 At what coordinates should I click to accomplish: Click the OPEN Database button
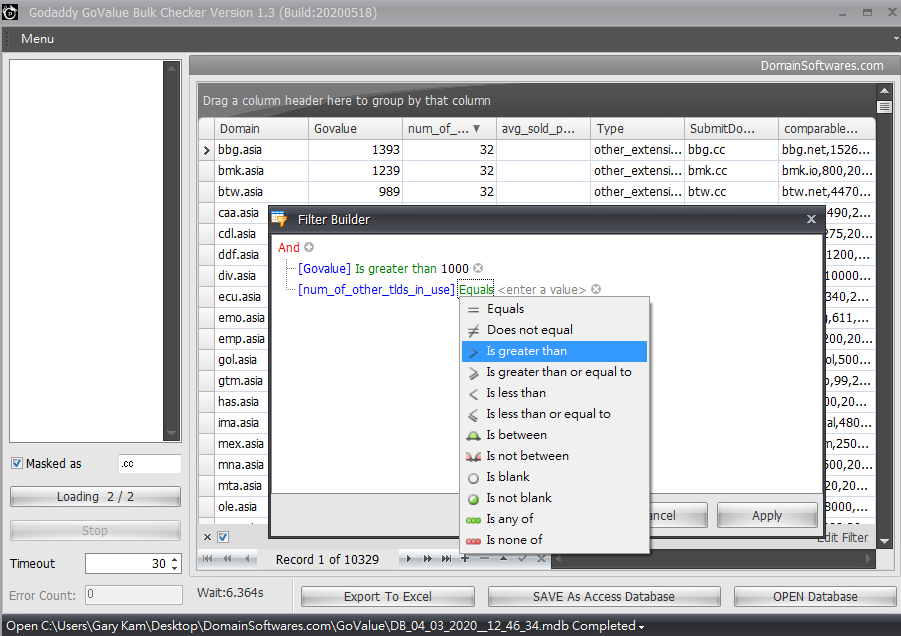[815, 596]
